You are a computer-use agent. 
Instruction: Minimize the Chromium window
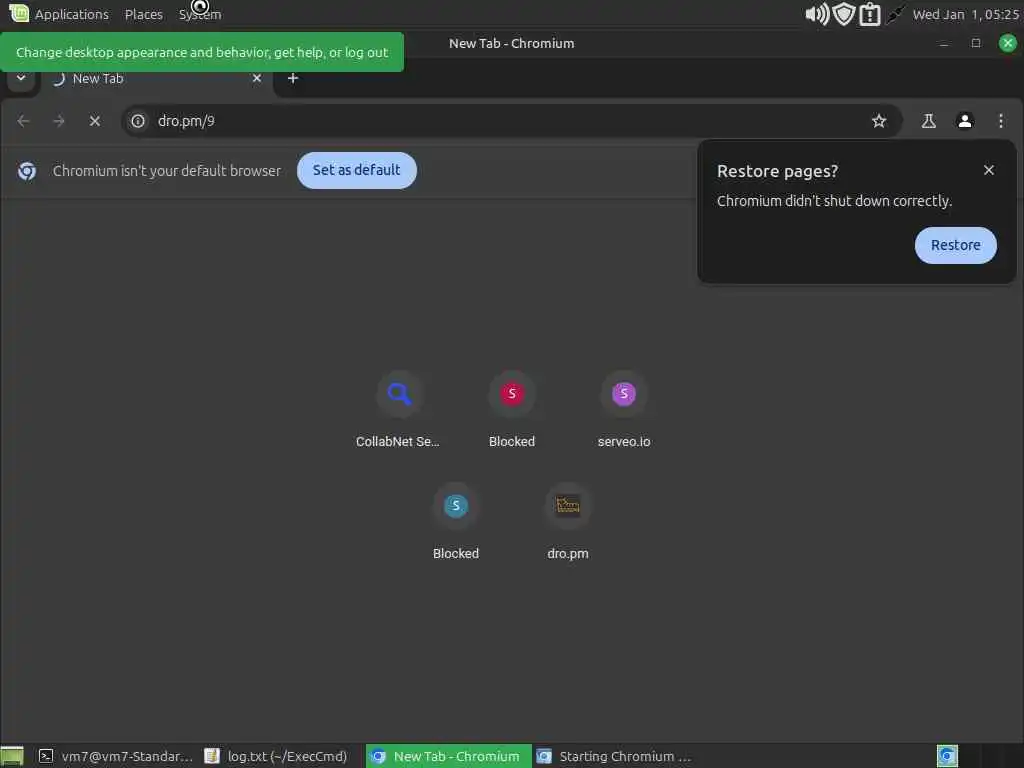point(944,44)
